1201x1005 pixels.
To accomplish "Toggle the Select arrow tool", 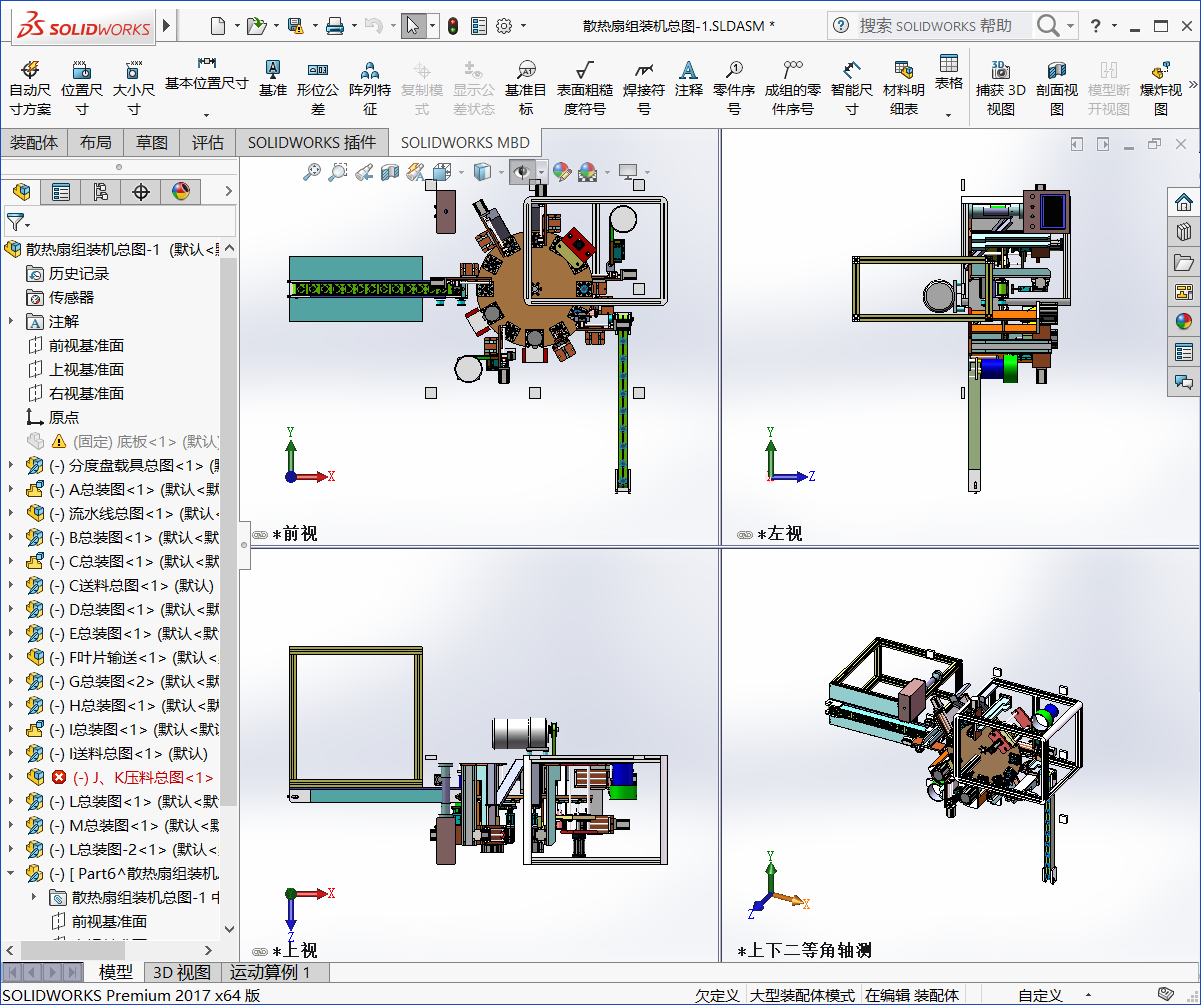I will (x=413, y=26).
